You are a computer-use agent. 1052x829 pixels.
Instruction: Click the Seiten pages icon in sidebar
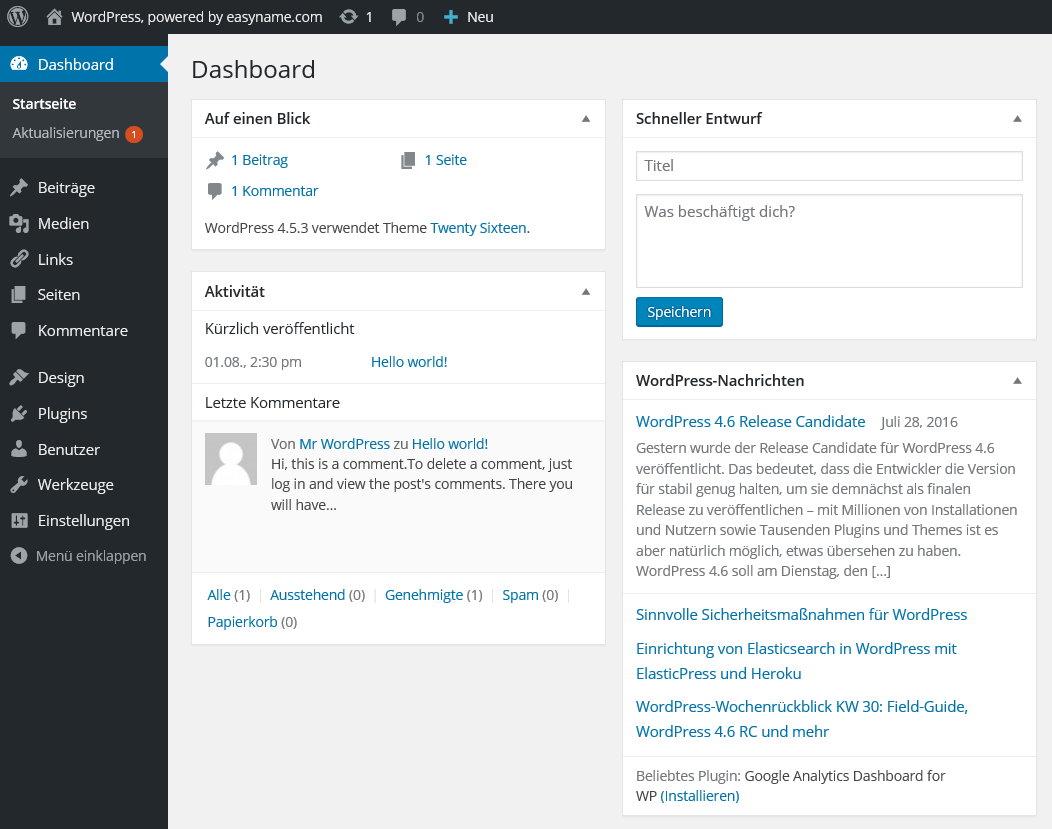pyautogui.click(x=19, y=294)
